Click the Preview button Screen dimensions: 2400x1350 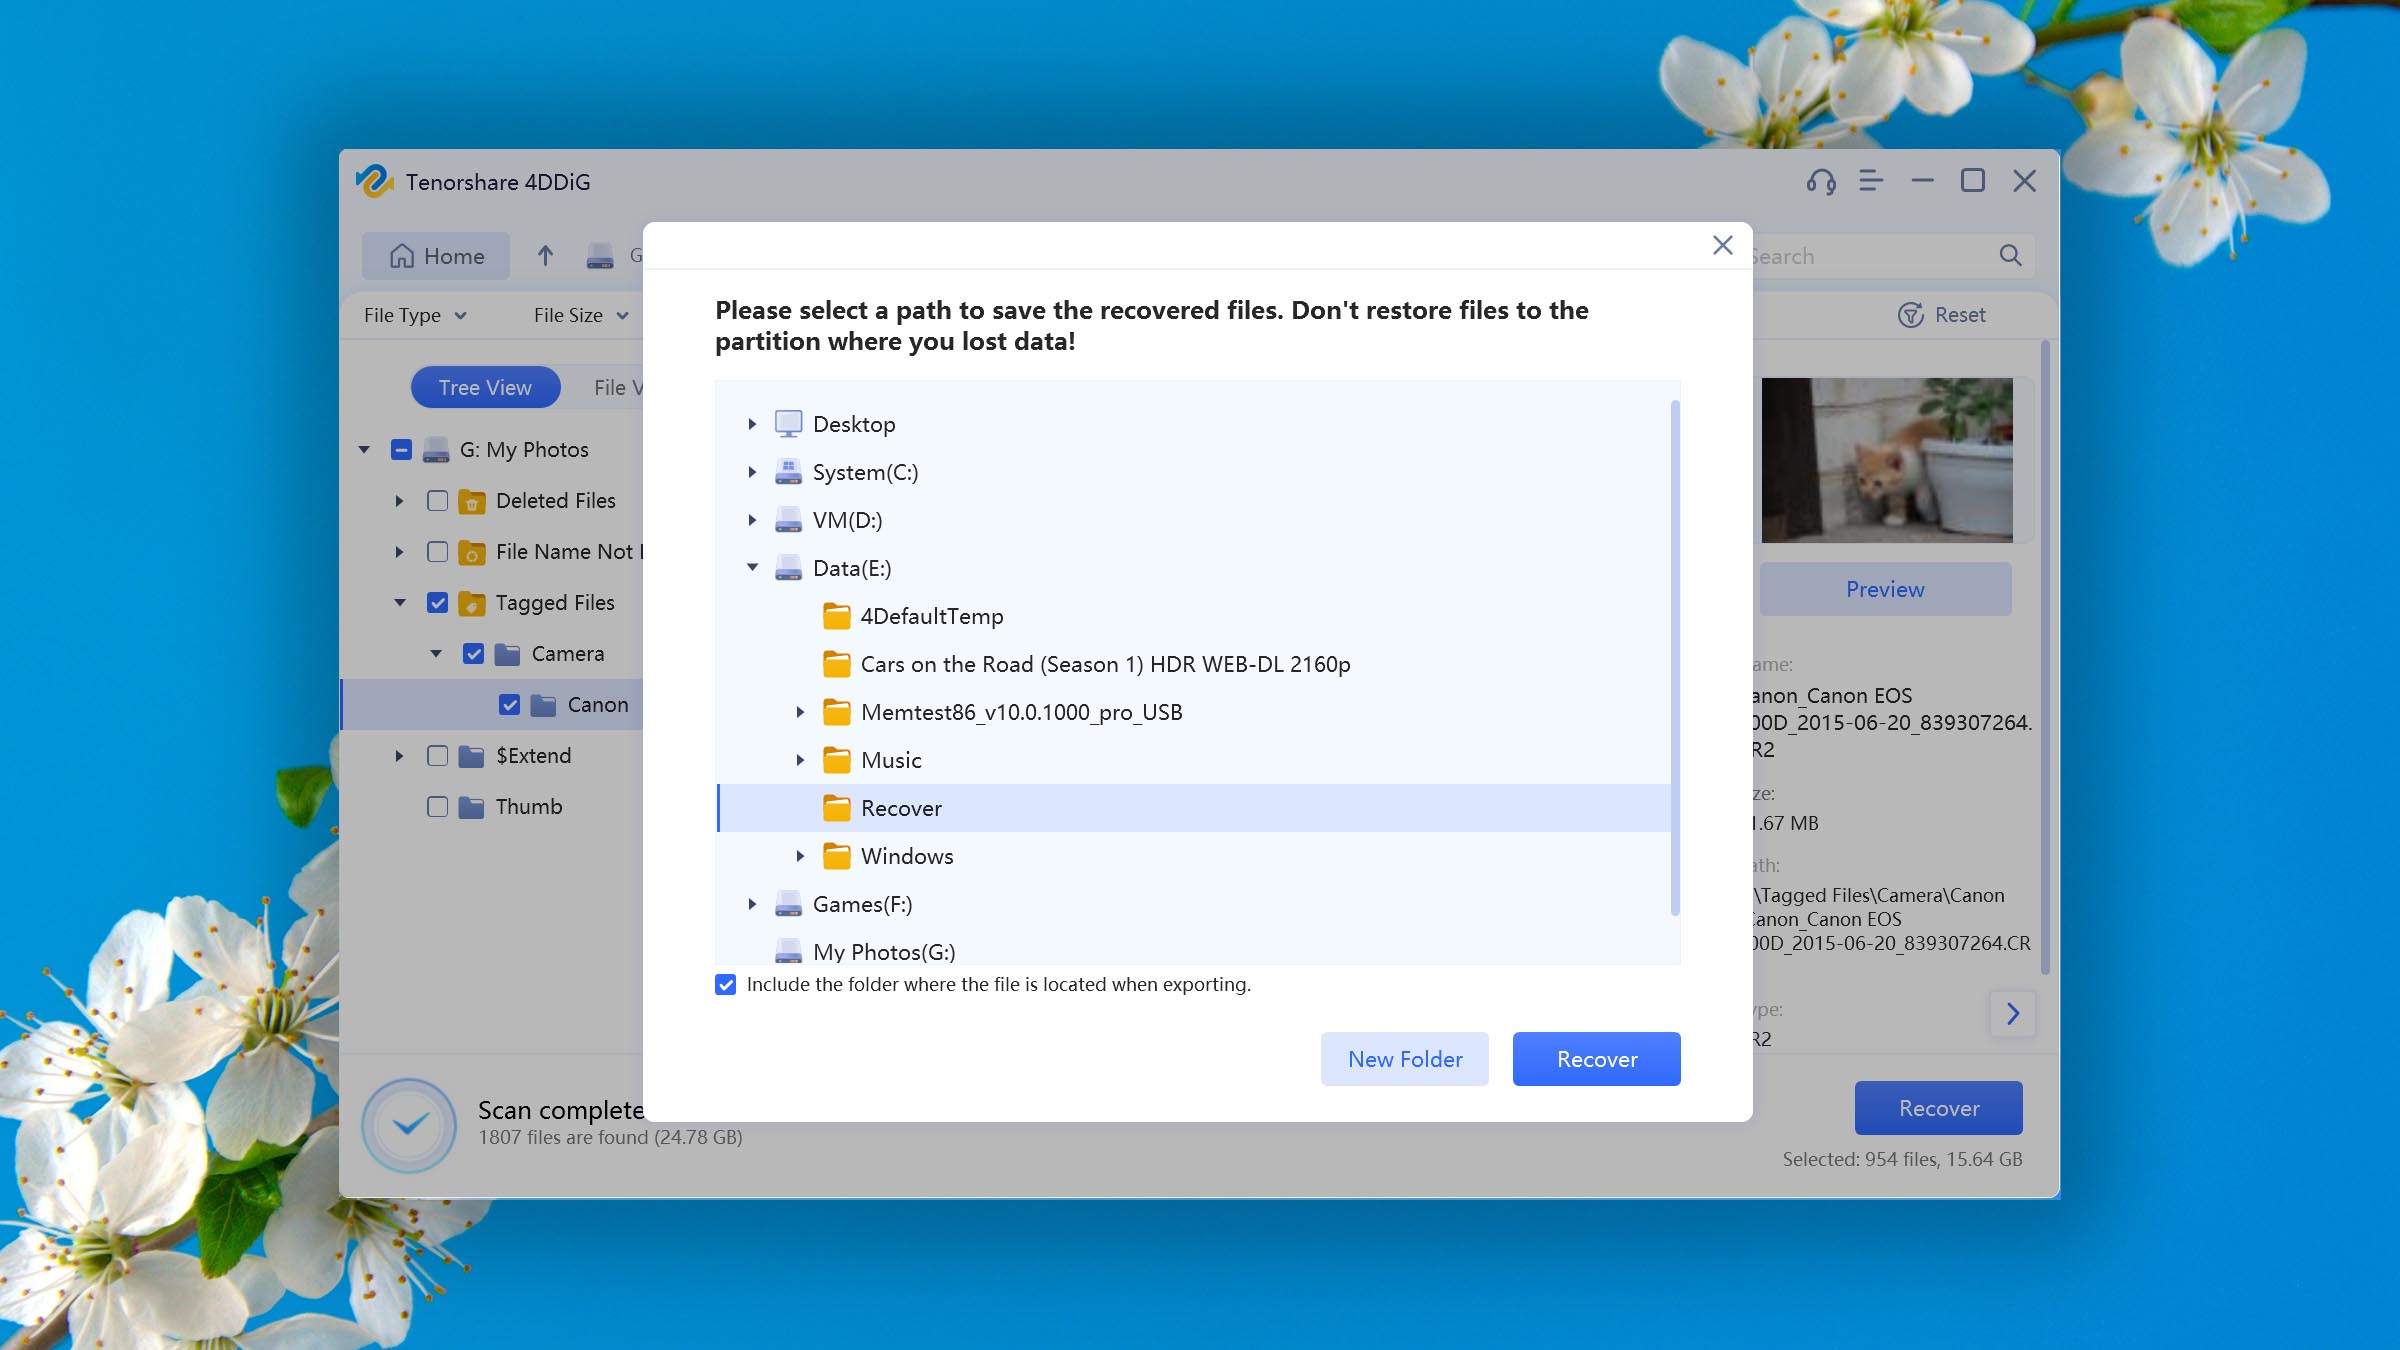click(1885, 589)
